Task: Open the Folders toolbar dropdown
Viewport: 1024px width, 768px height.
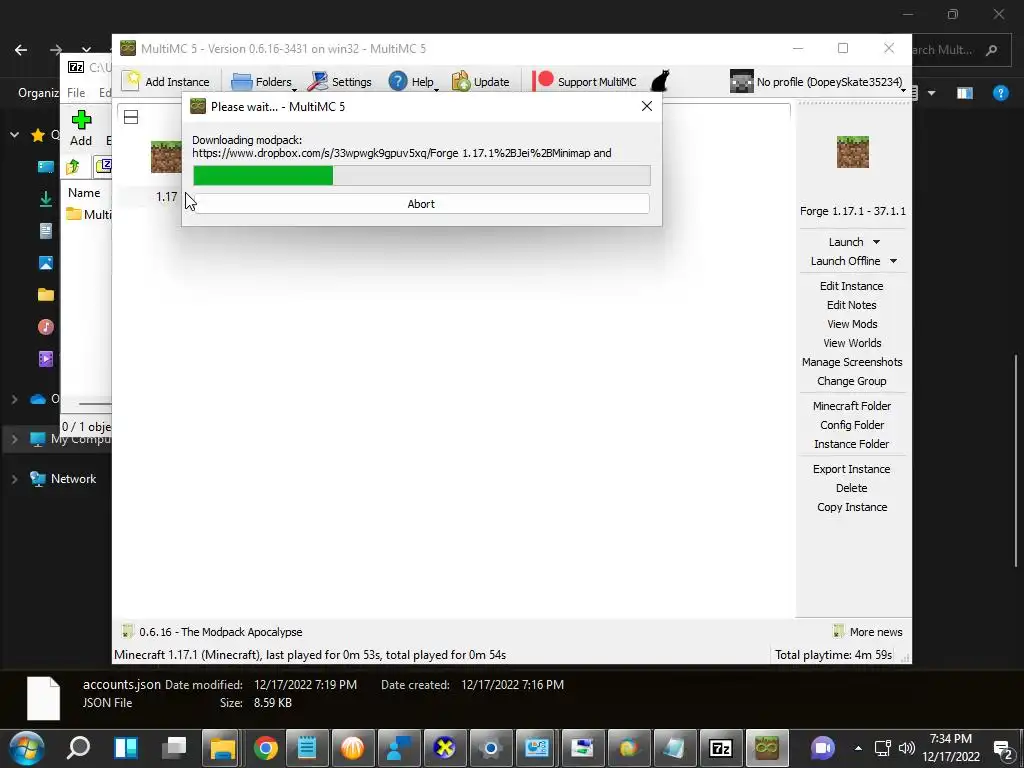Action: click(x=264, y=82)
